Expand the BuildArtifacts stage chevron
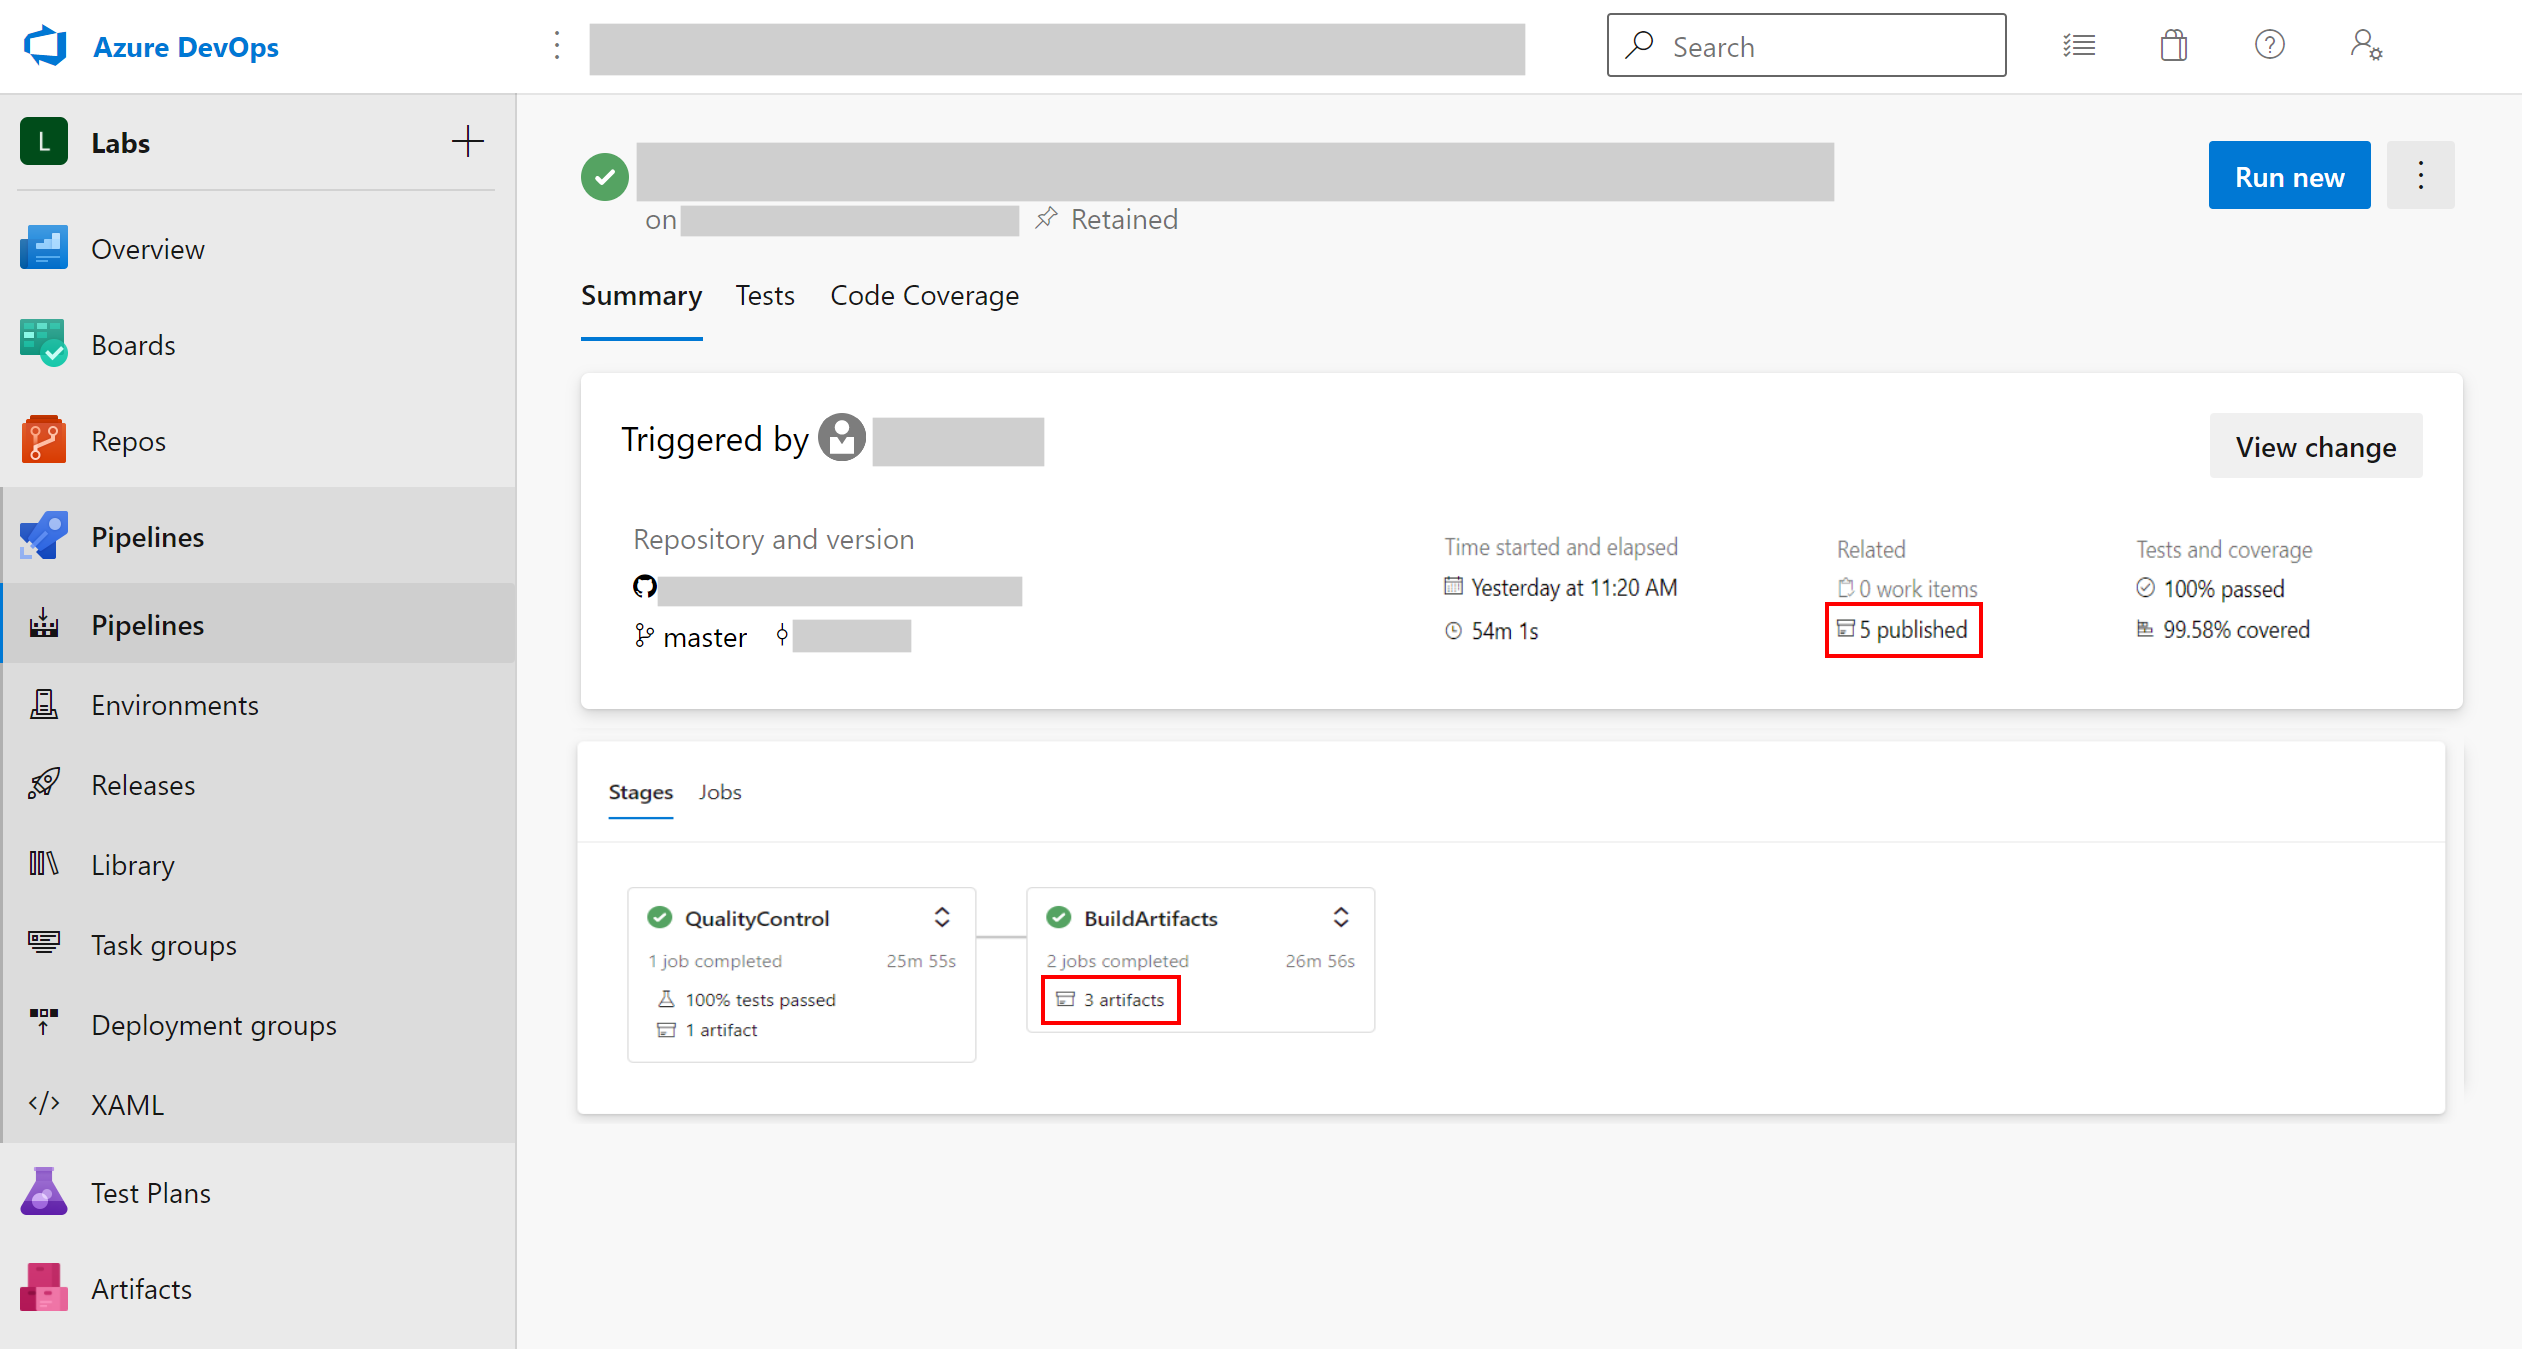The image size is (2522, 1349). 1341,917
